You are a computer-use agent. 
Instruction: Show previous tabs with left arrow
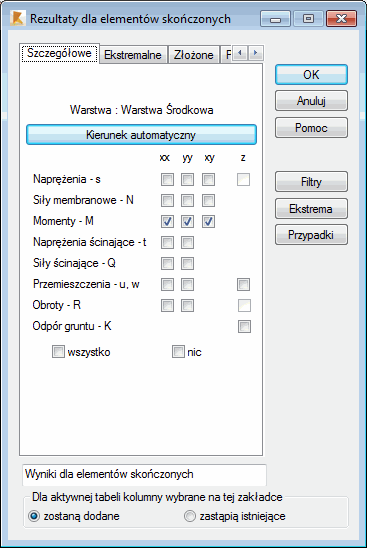coord(240,53)
